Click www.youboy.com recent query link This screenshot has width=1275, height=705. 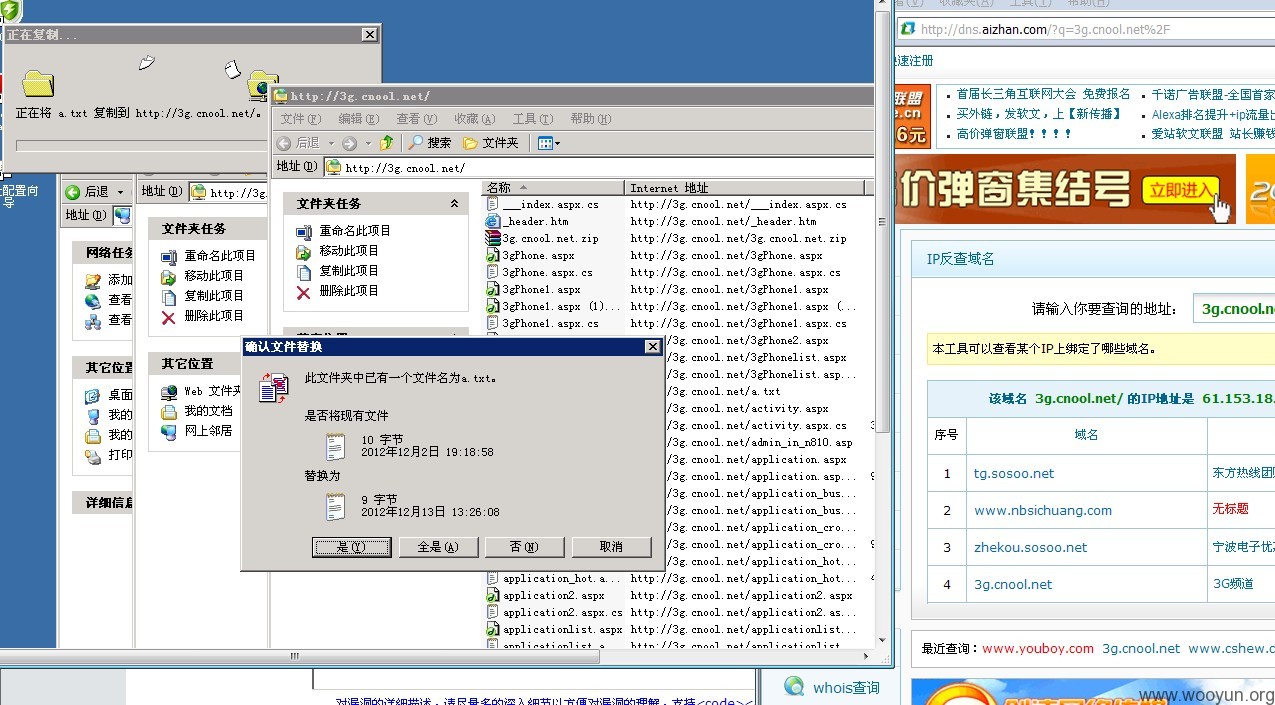point(1038,649)
